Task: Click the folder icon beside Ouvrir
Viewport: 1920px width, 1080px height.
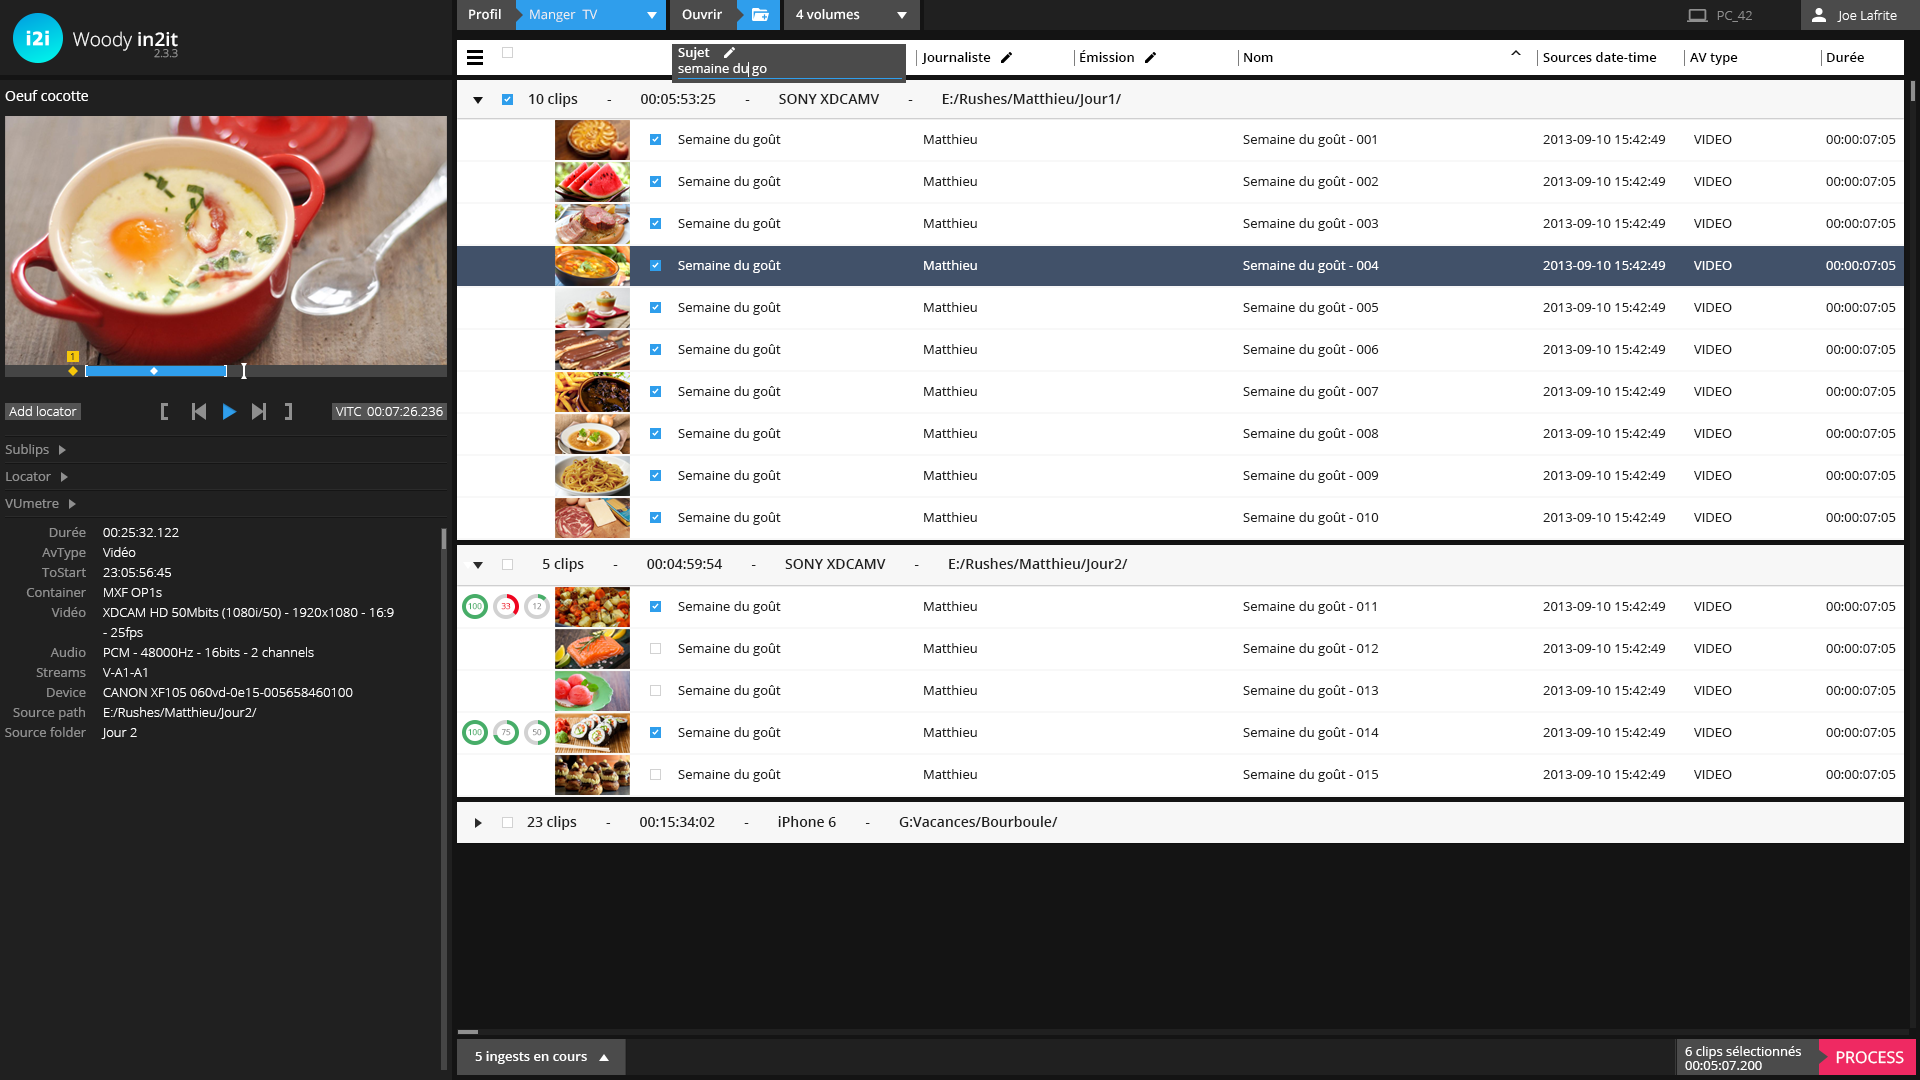Action: (x=760, y=15)
